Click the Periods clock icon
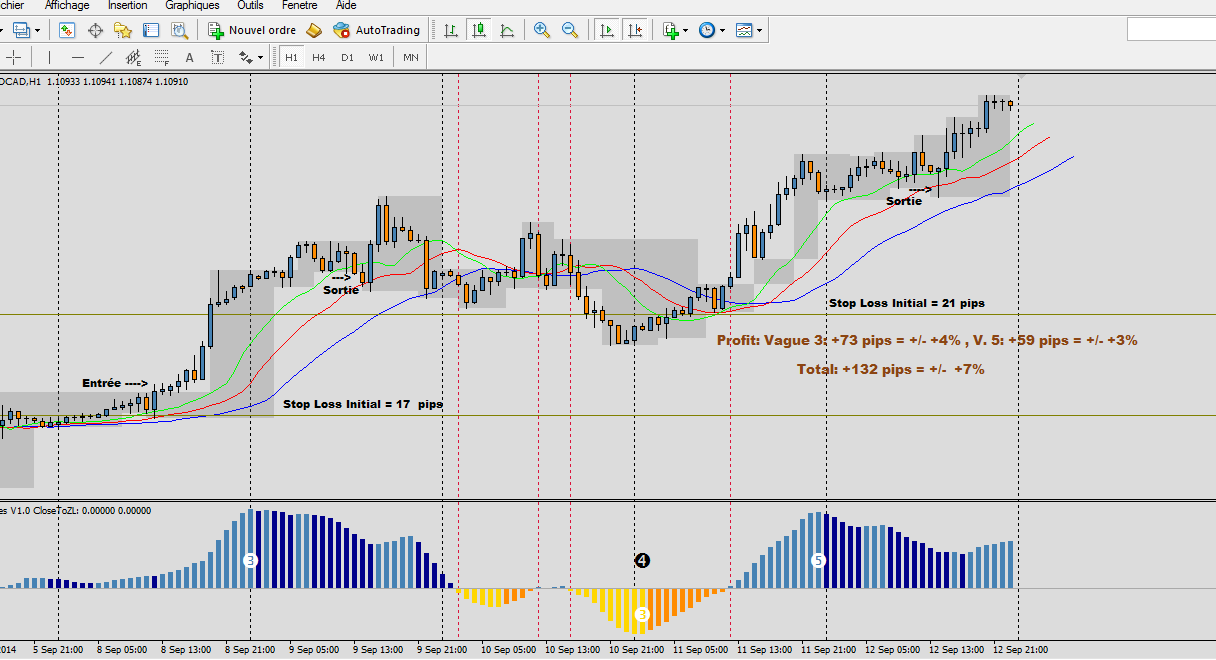Image resolution: width=1216 pixels, height=660 pixels. point(707,30)
